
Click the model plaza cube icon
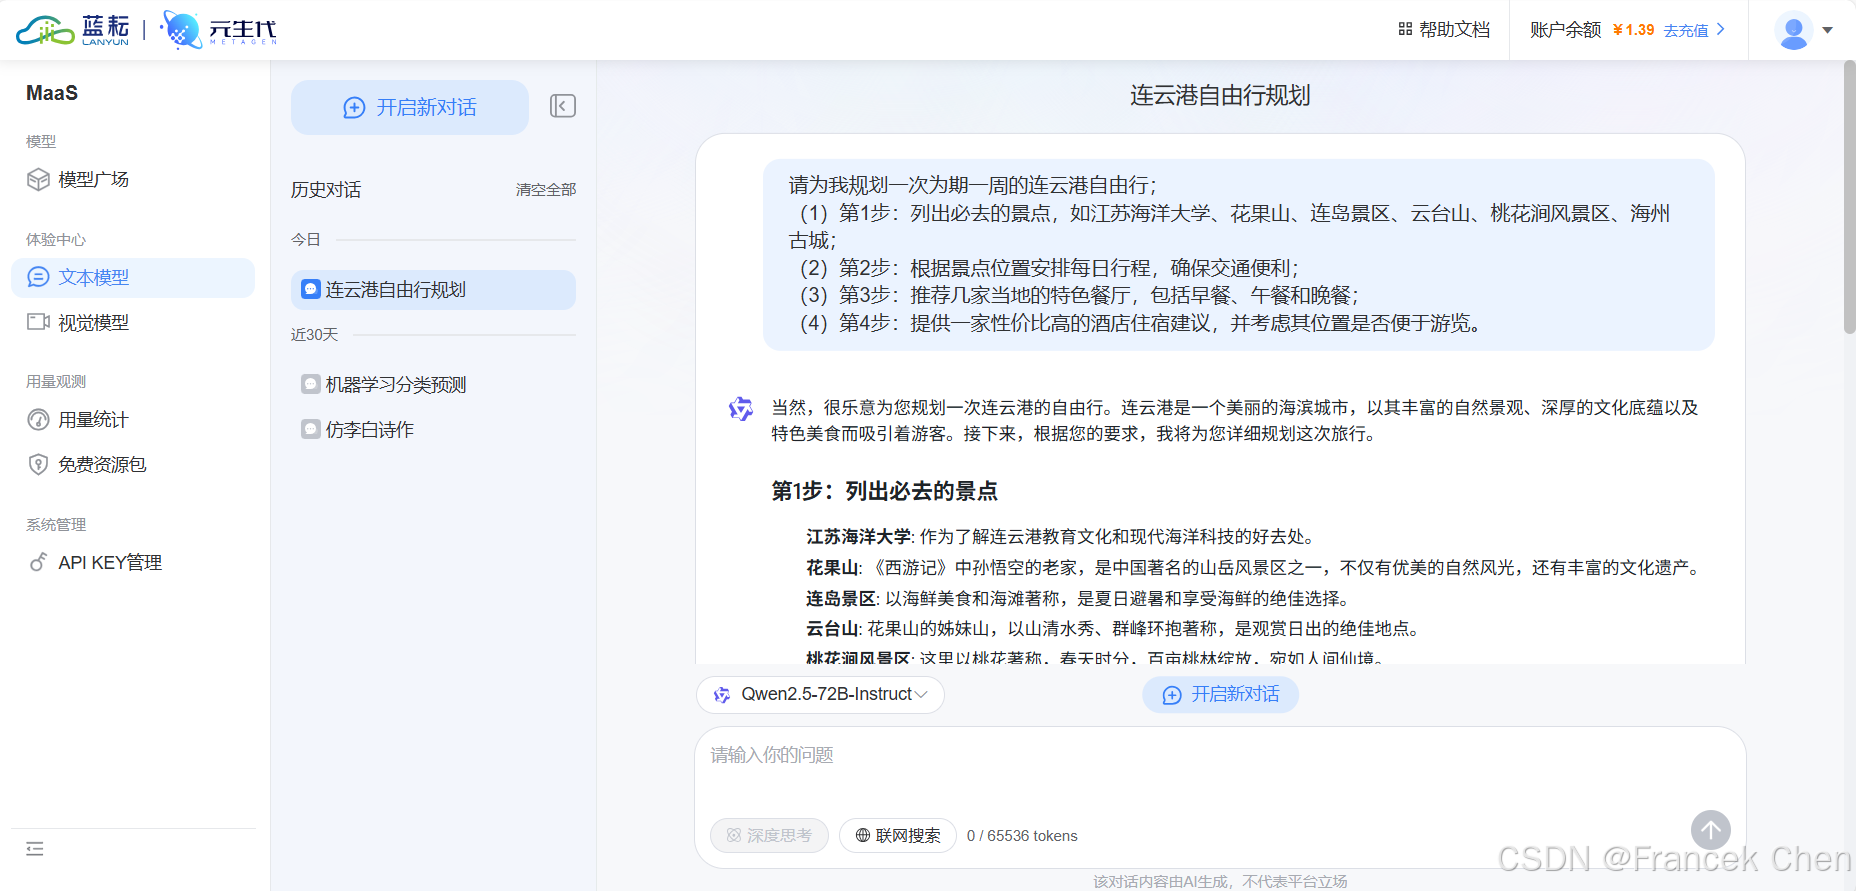(38, 179)
